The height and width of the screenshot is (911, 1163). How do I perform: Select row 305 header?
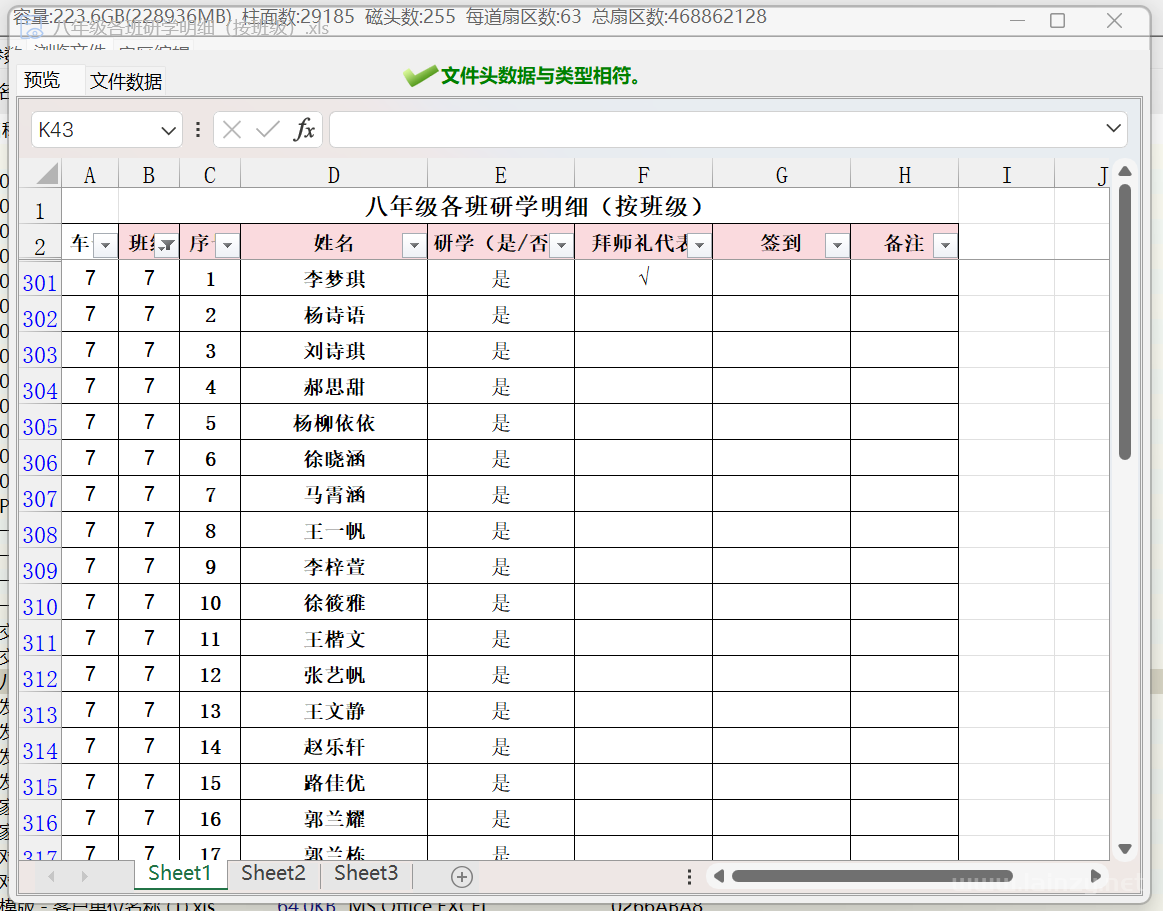40,427
